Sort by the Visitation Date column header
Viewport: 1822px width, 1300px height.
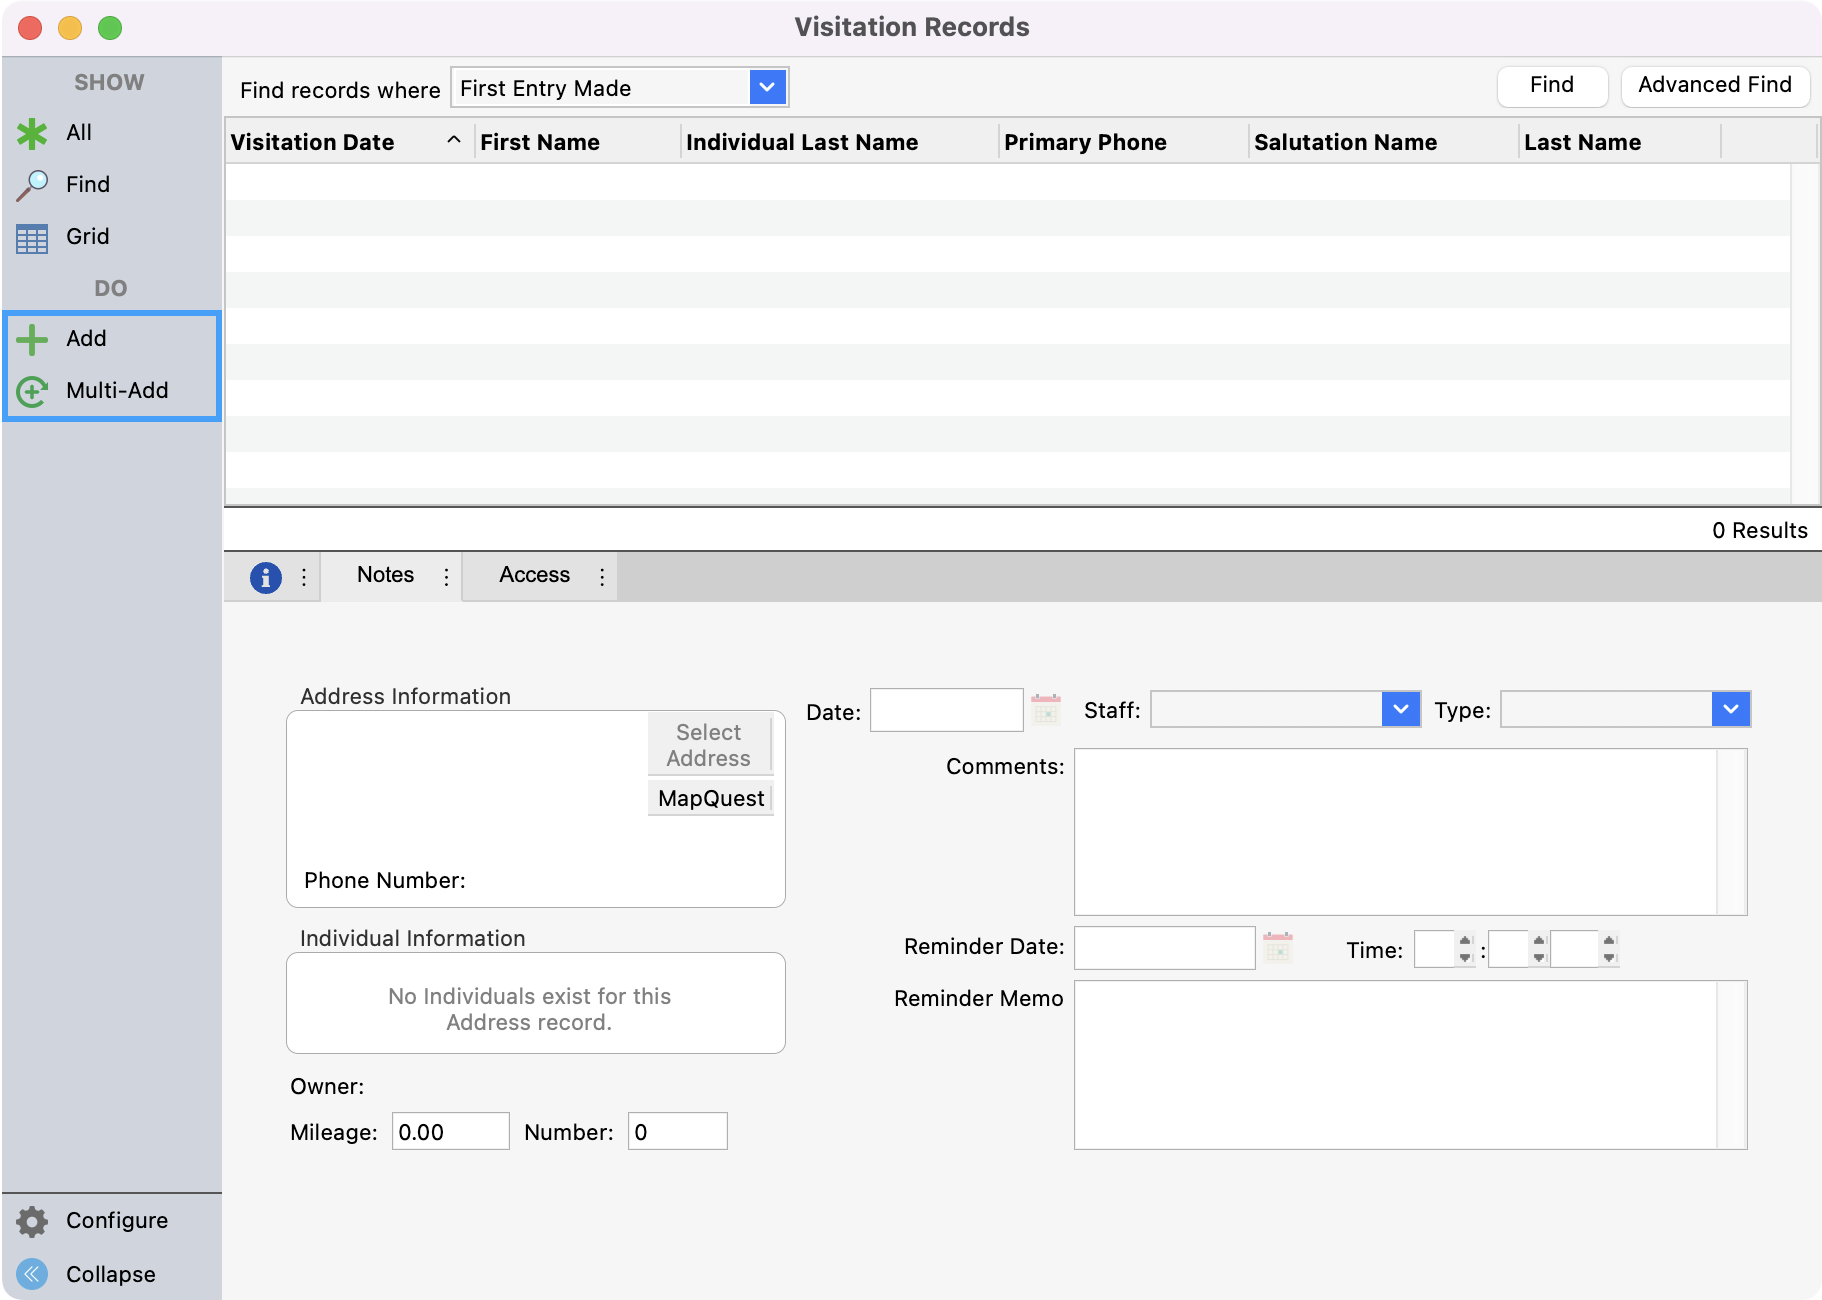[x=312, y=142]
